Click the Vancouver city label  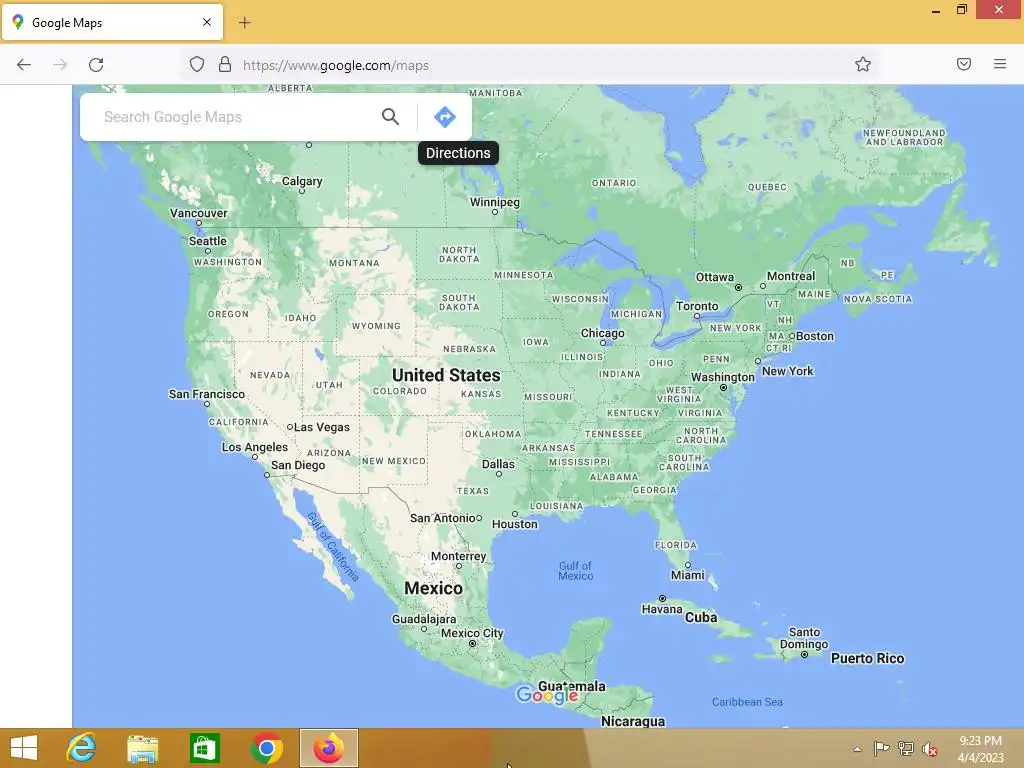click(199, 213)
